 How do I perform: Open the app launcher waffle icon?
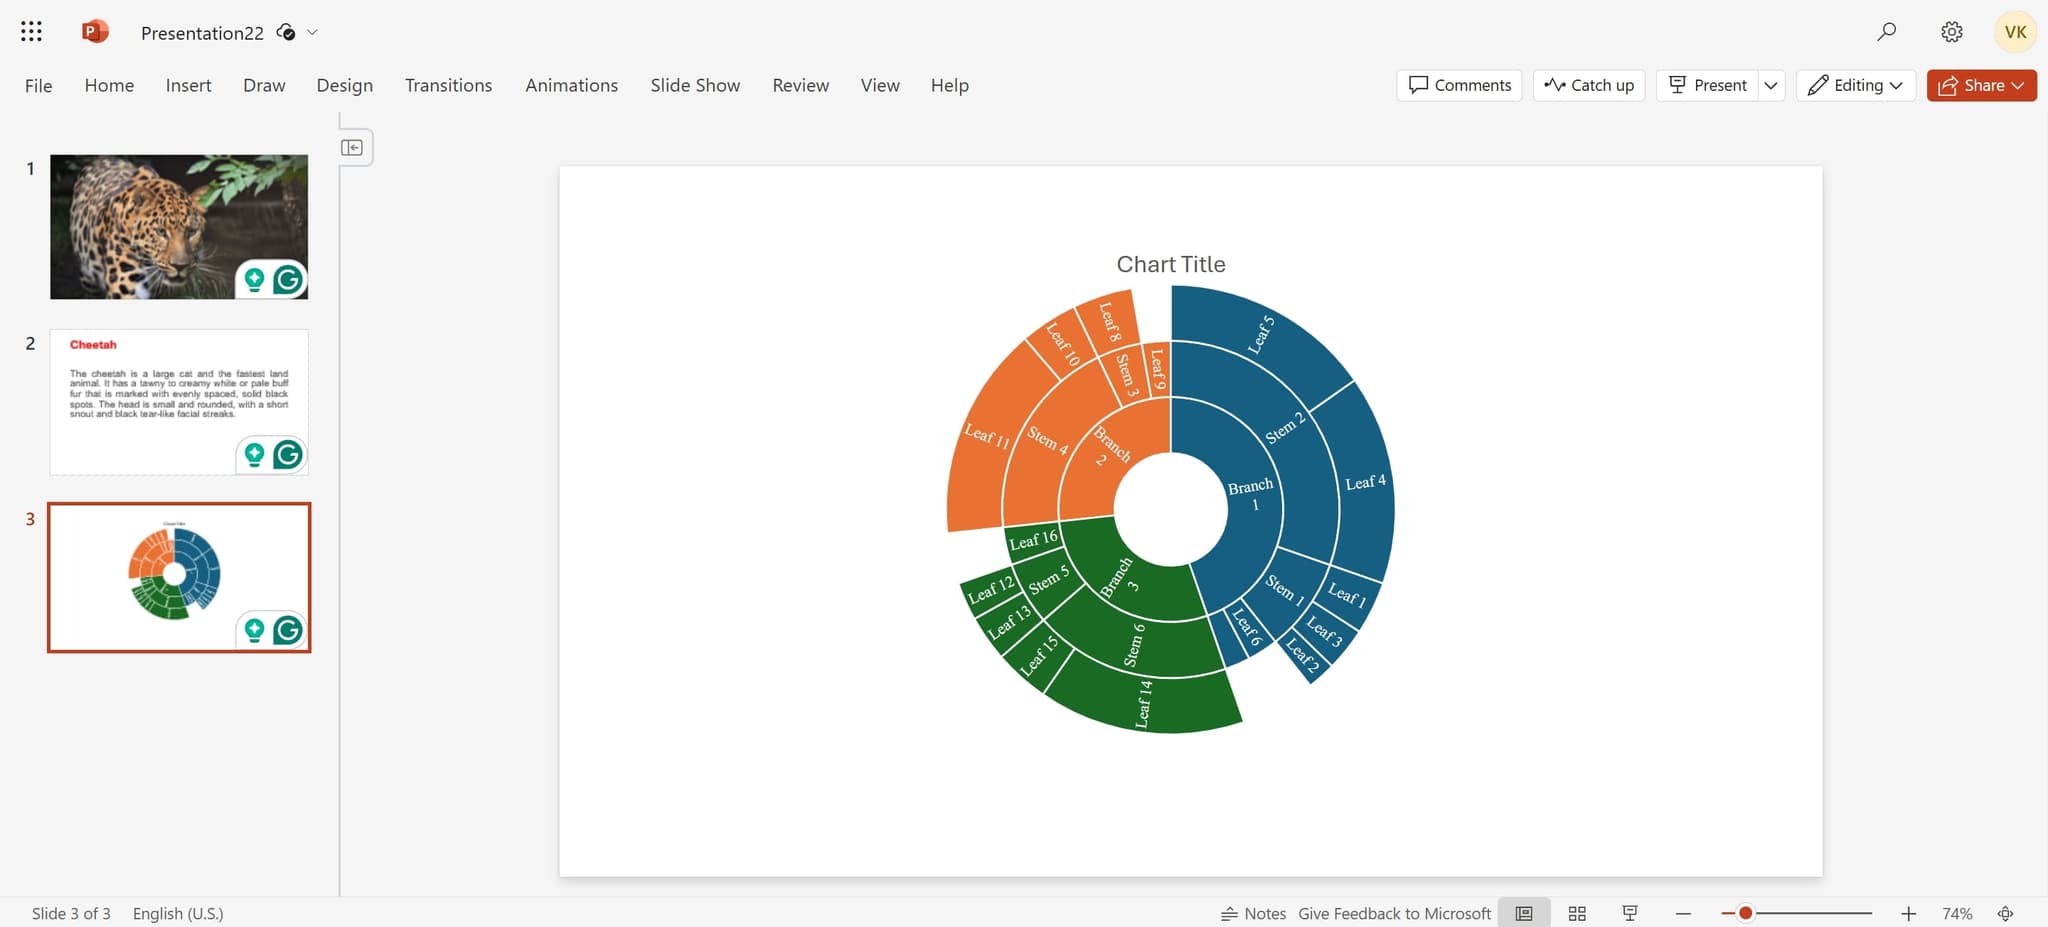pos(31,32)
